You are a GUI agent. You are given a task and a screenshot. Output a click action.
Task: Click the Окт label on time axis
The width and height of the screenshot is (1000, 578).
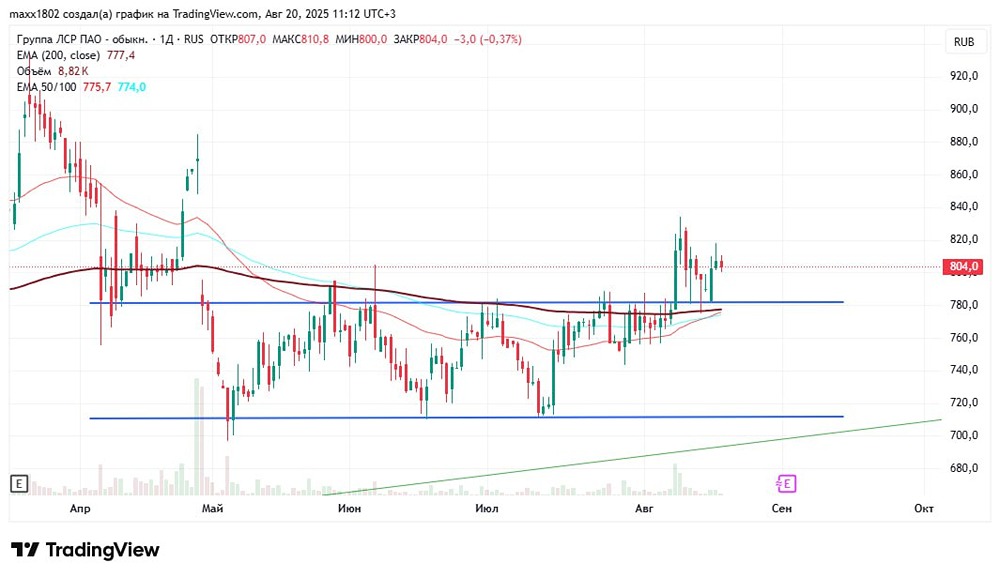pos(923,508)
